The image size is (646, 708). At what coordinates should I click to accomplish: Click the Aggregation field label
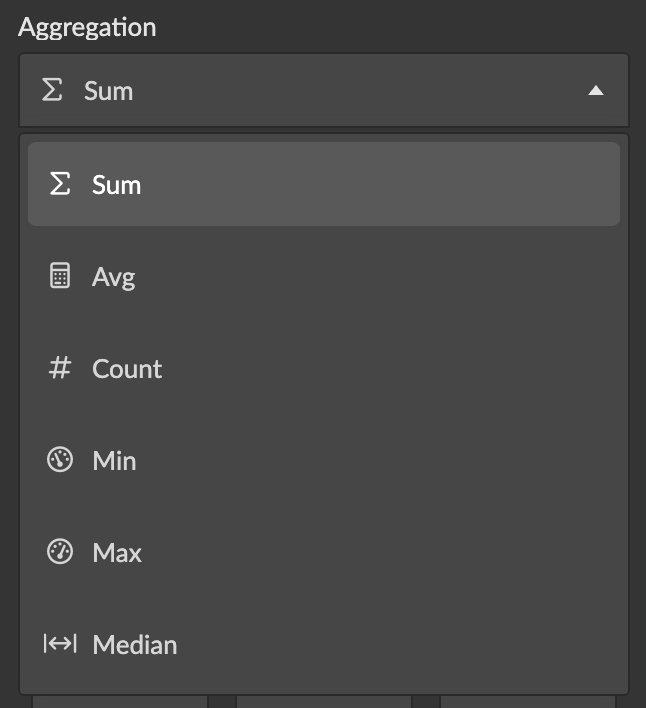click(x=87, y=27)
